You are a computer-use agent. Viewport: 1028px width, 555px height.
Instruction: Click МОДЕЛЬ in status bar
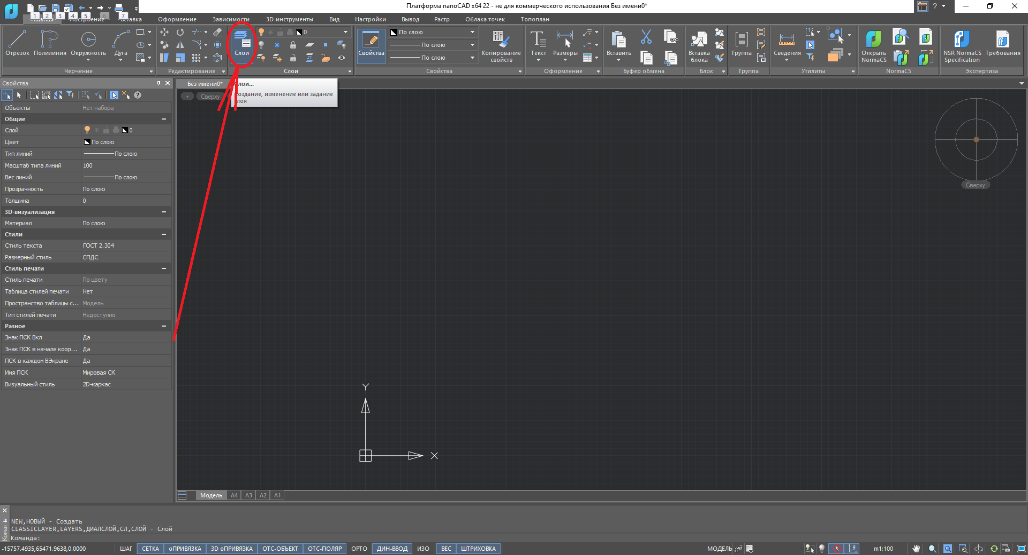pyautogui.click(x=720, y=548)
